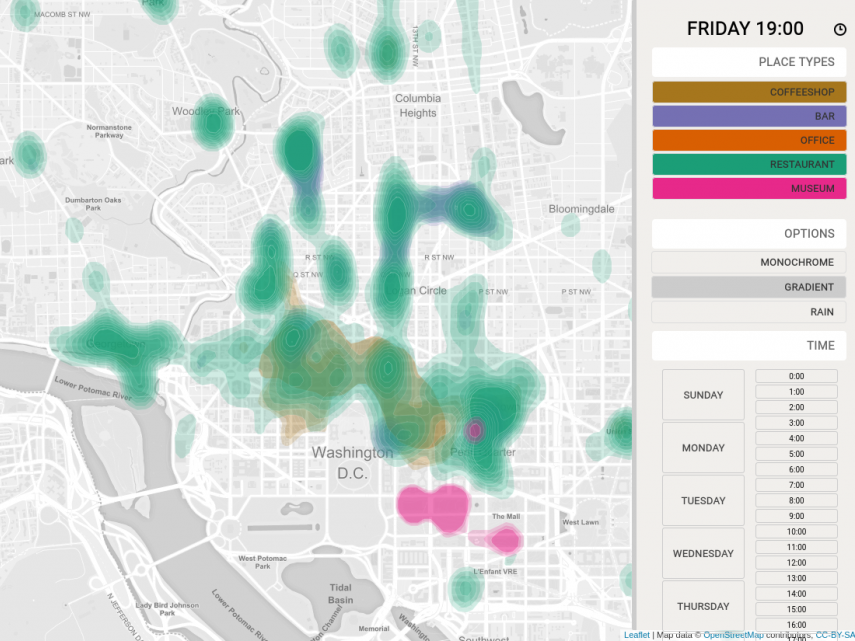Collapse the TIME section header
Screen dimensions: 855x641
749,345
